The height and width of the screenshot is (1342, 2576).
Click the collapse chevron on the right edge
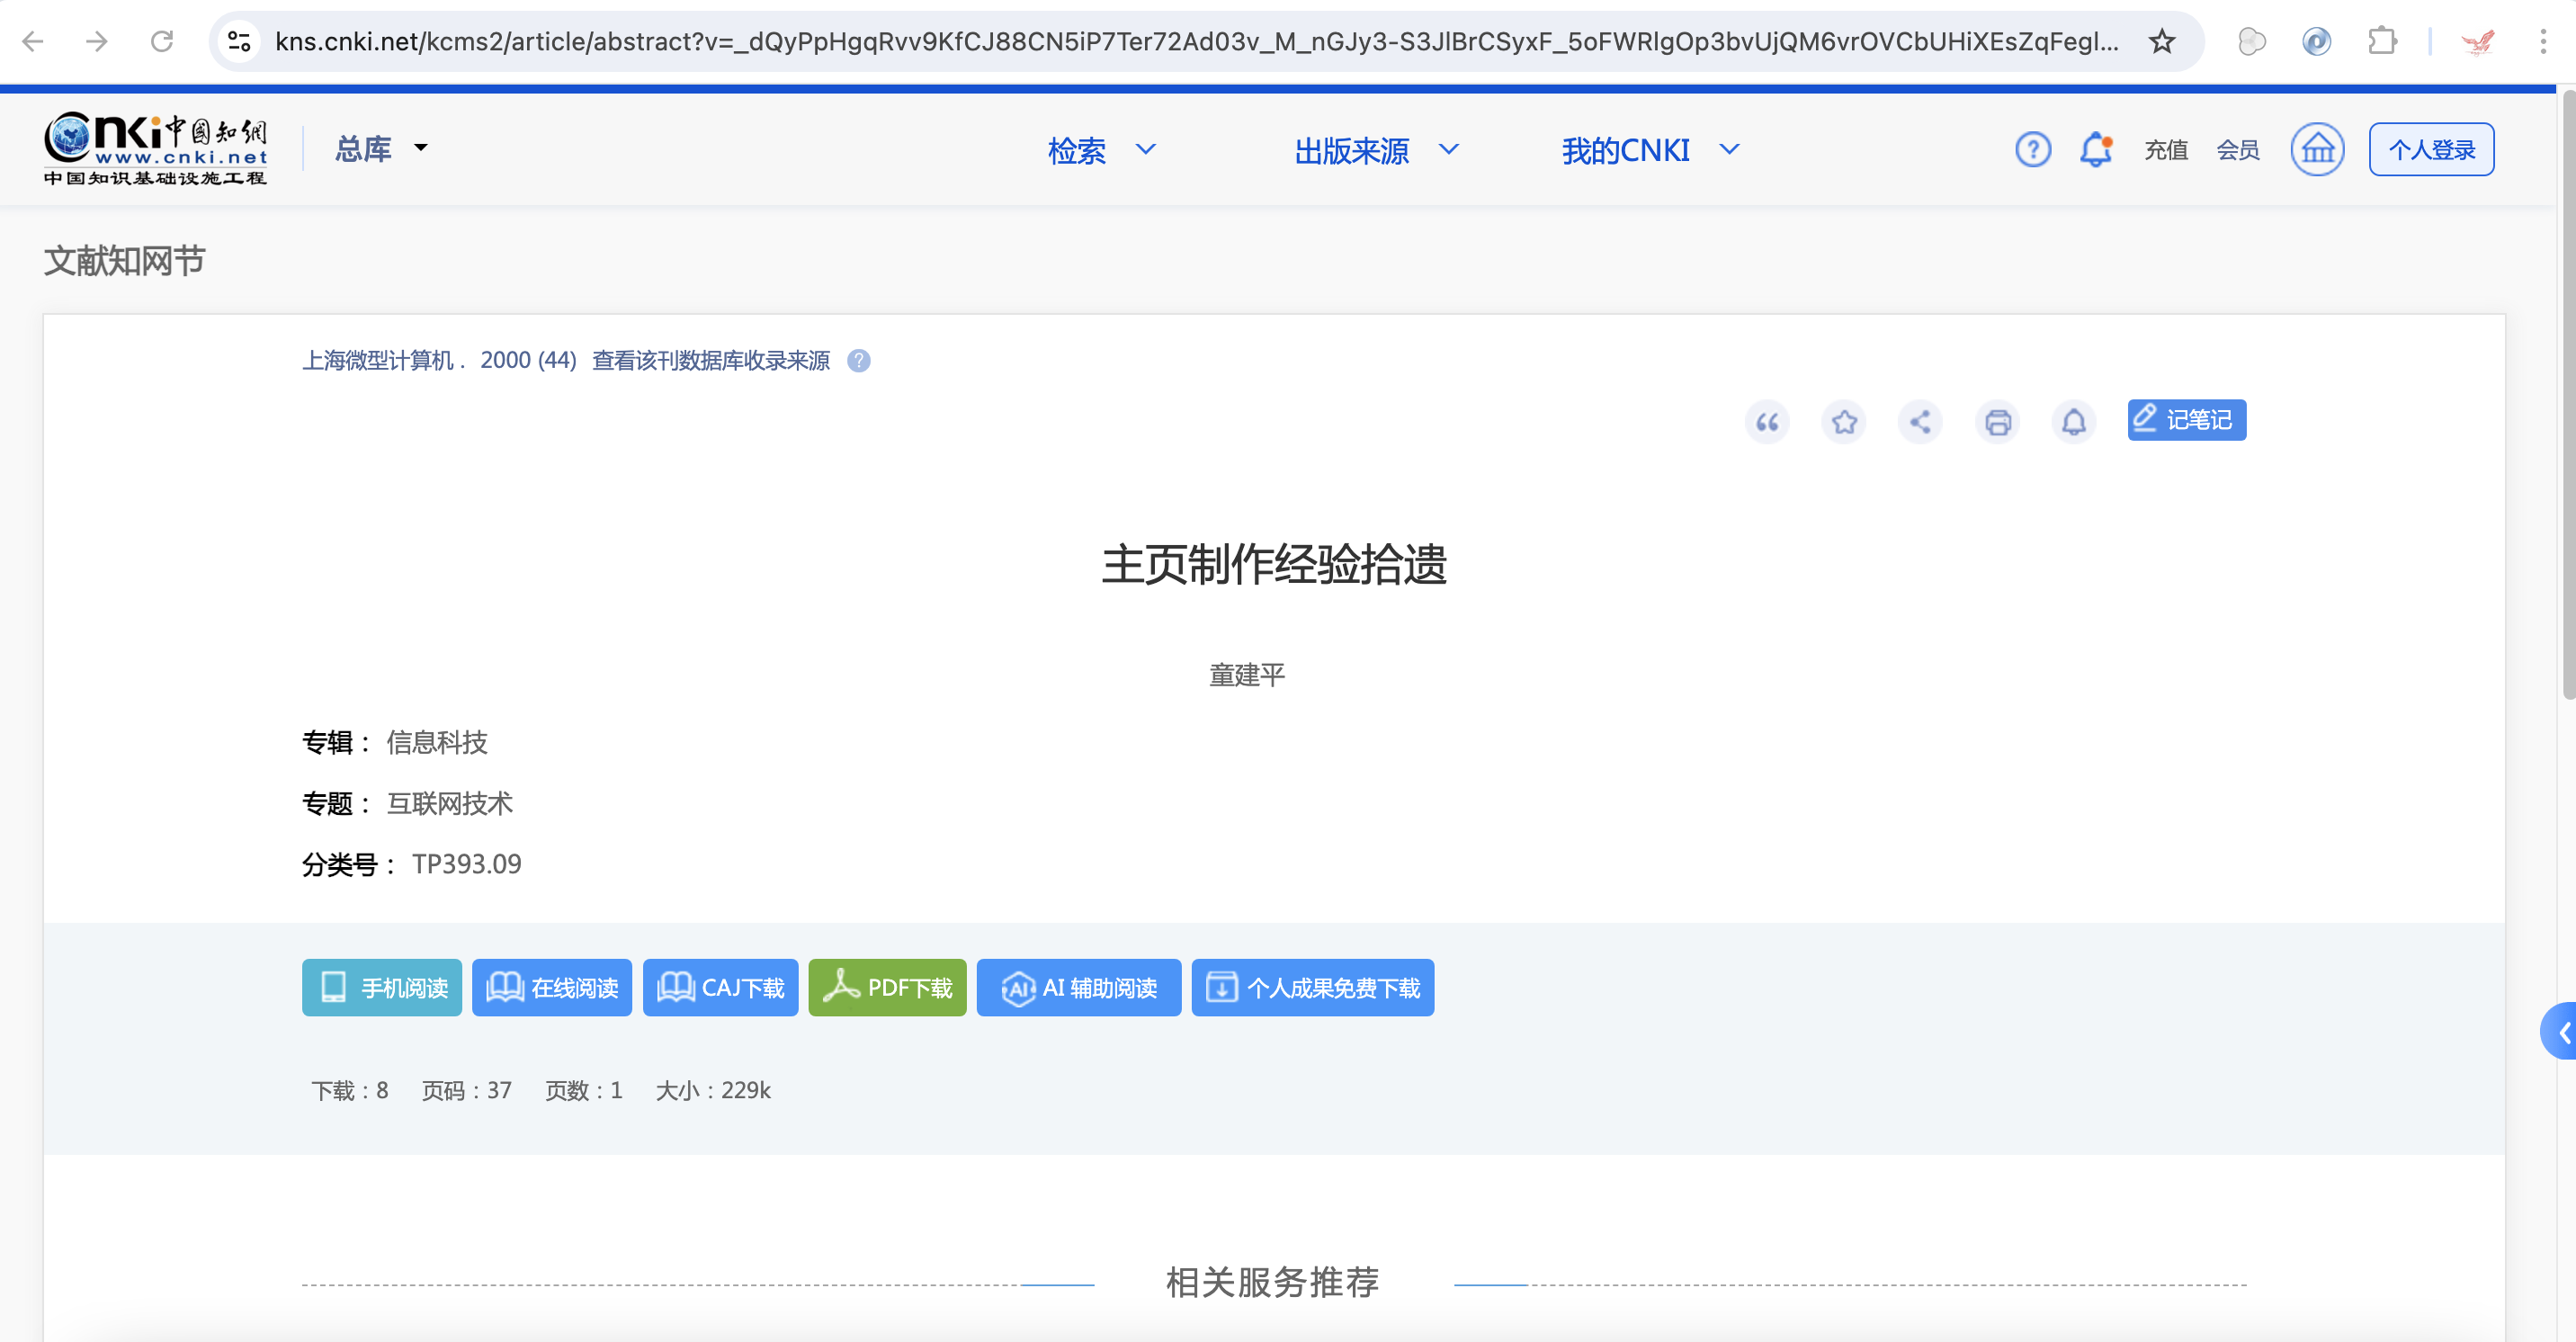tap(2563, 1032)
